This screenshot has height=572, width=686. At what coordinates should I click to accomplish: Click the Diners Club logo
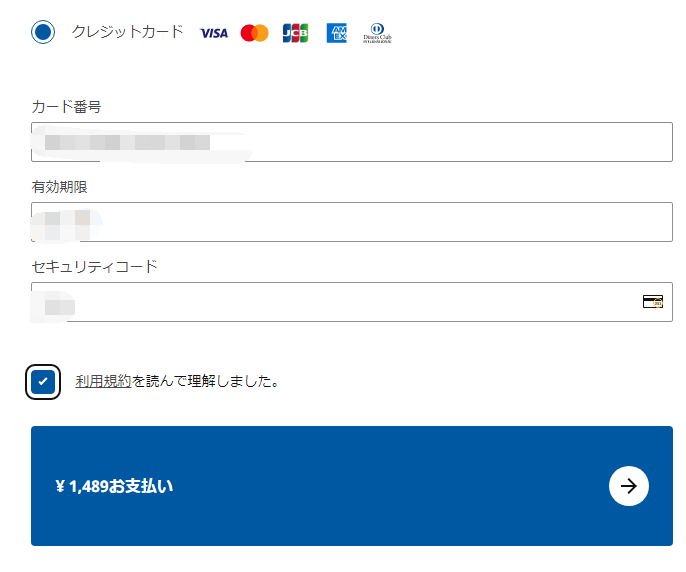click(x=377, y=33)
